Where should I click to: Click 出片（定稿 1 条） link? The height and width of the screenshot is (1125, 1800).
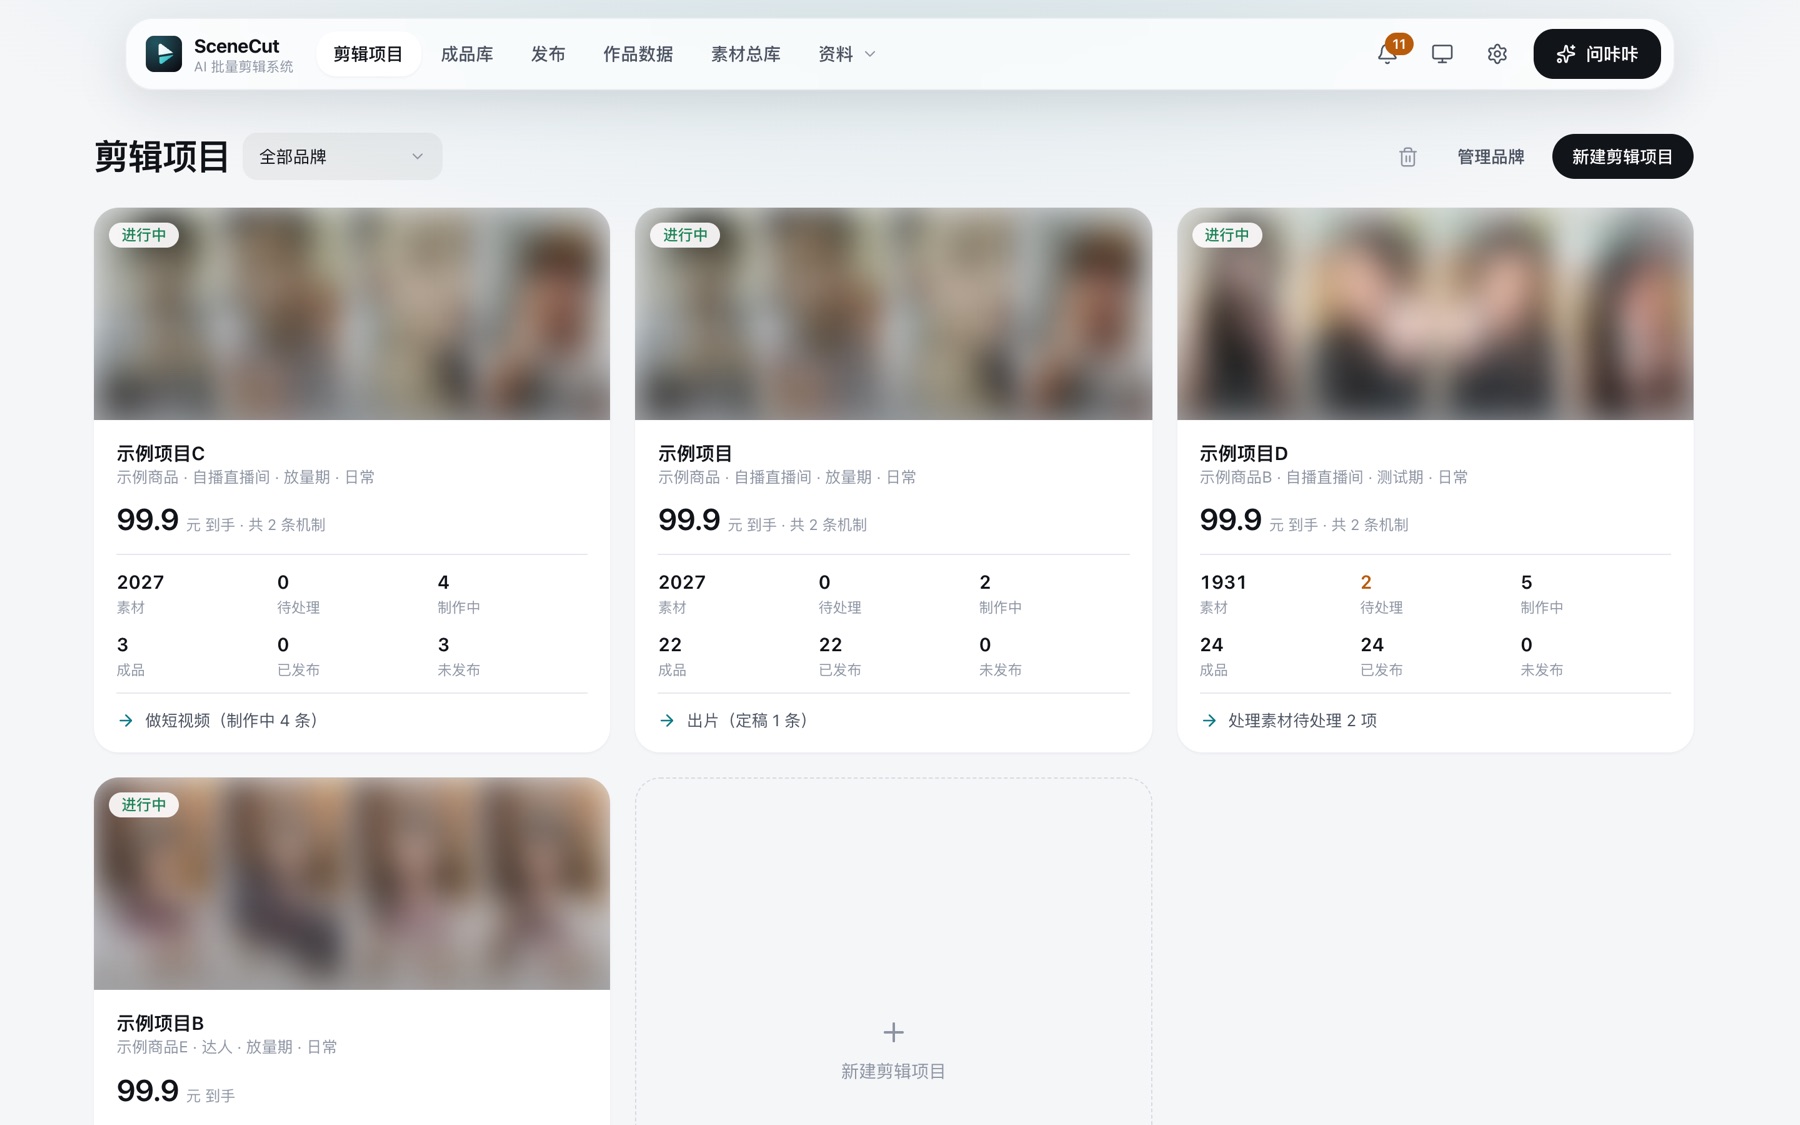point(748,720)
